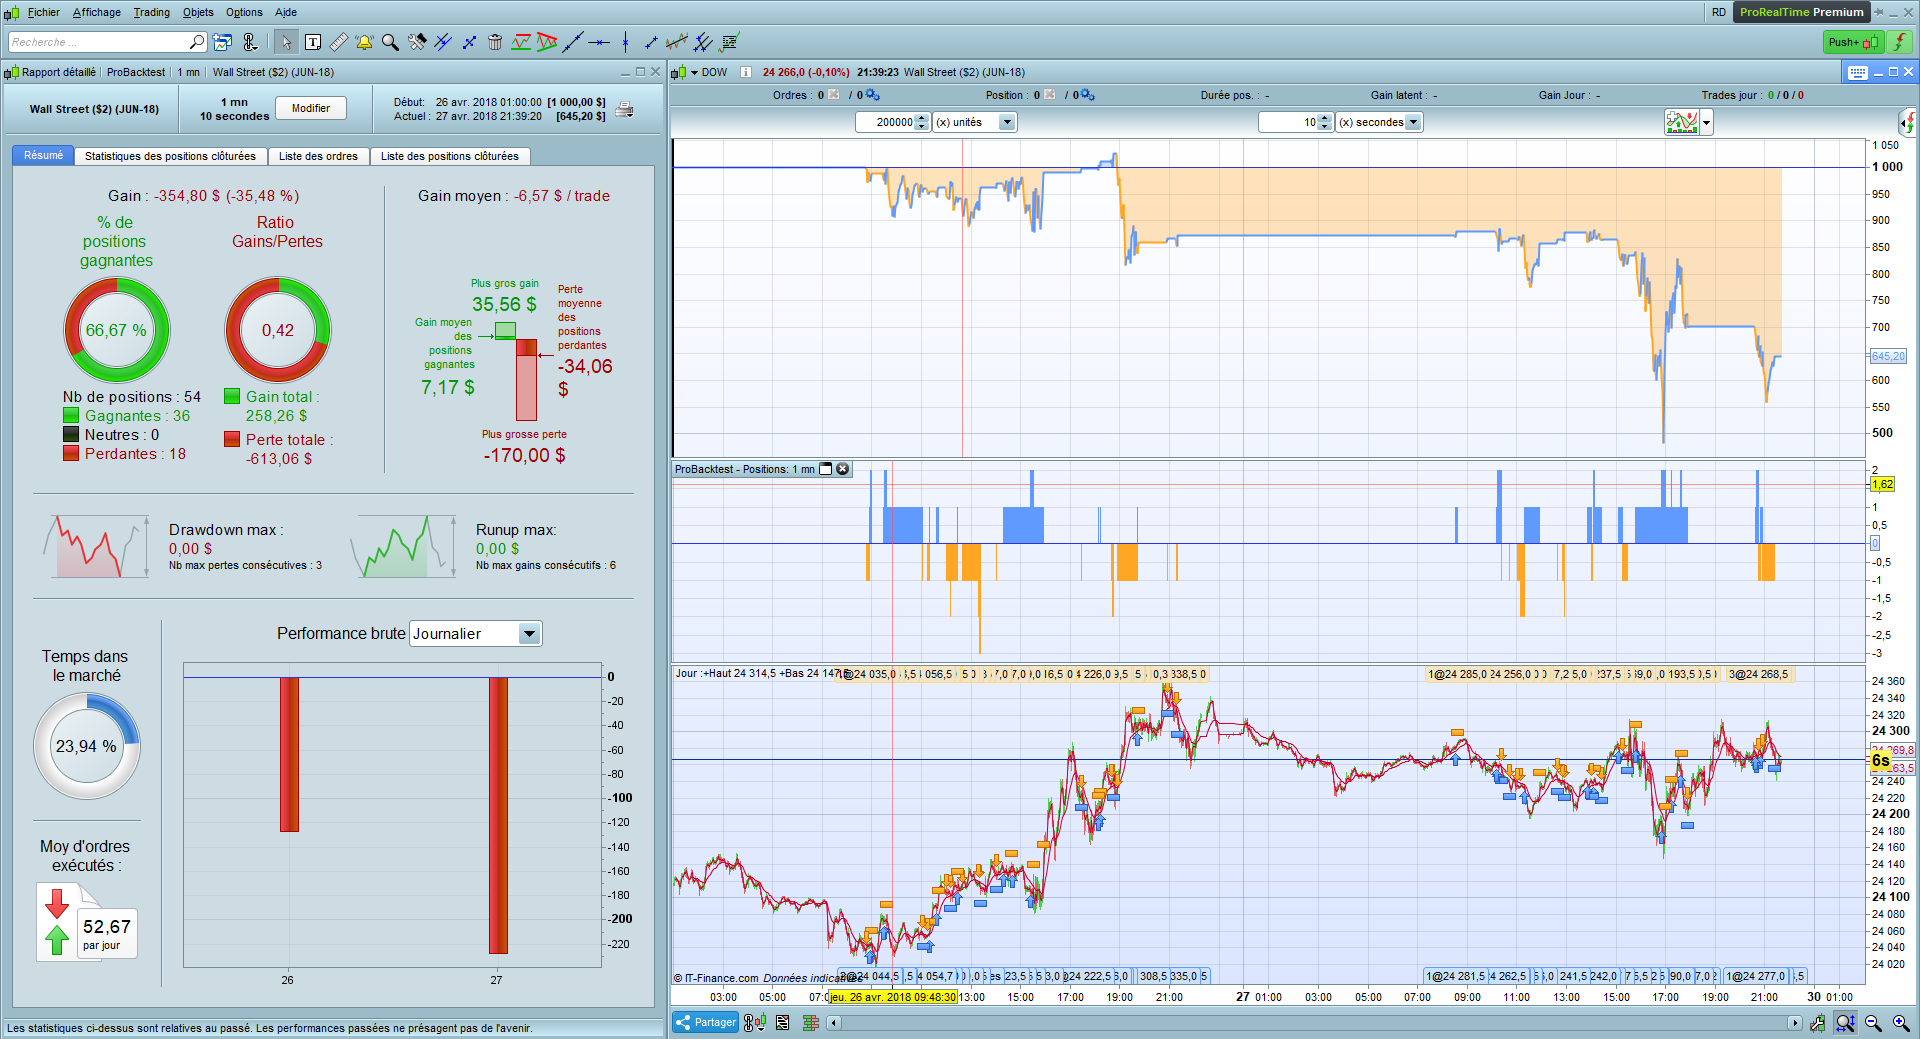
Task: Select the magnifying glass zoom tool
Action: point(390,42)
